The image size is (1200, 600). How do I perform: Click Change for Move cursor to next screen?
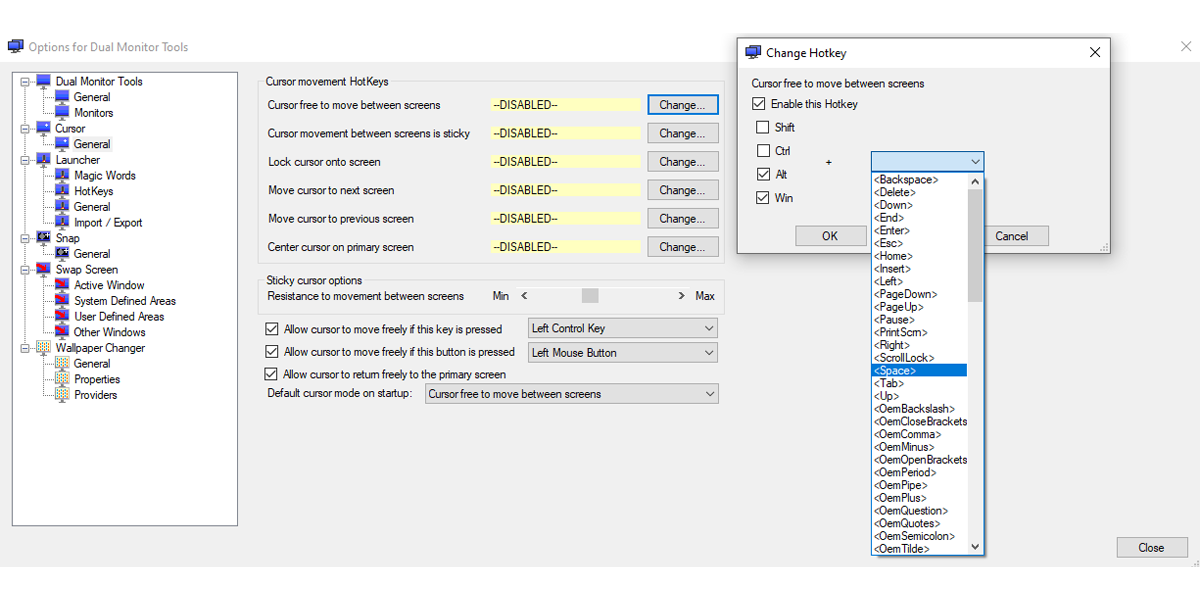click(x=683, y=190)
